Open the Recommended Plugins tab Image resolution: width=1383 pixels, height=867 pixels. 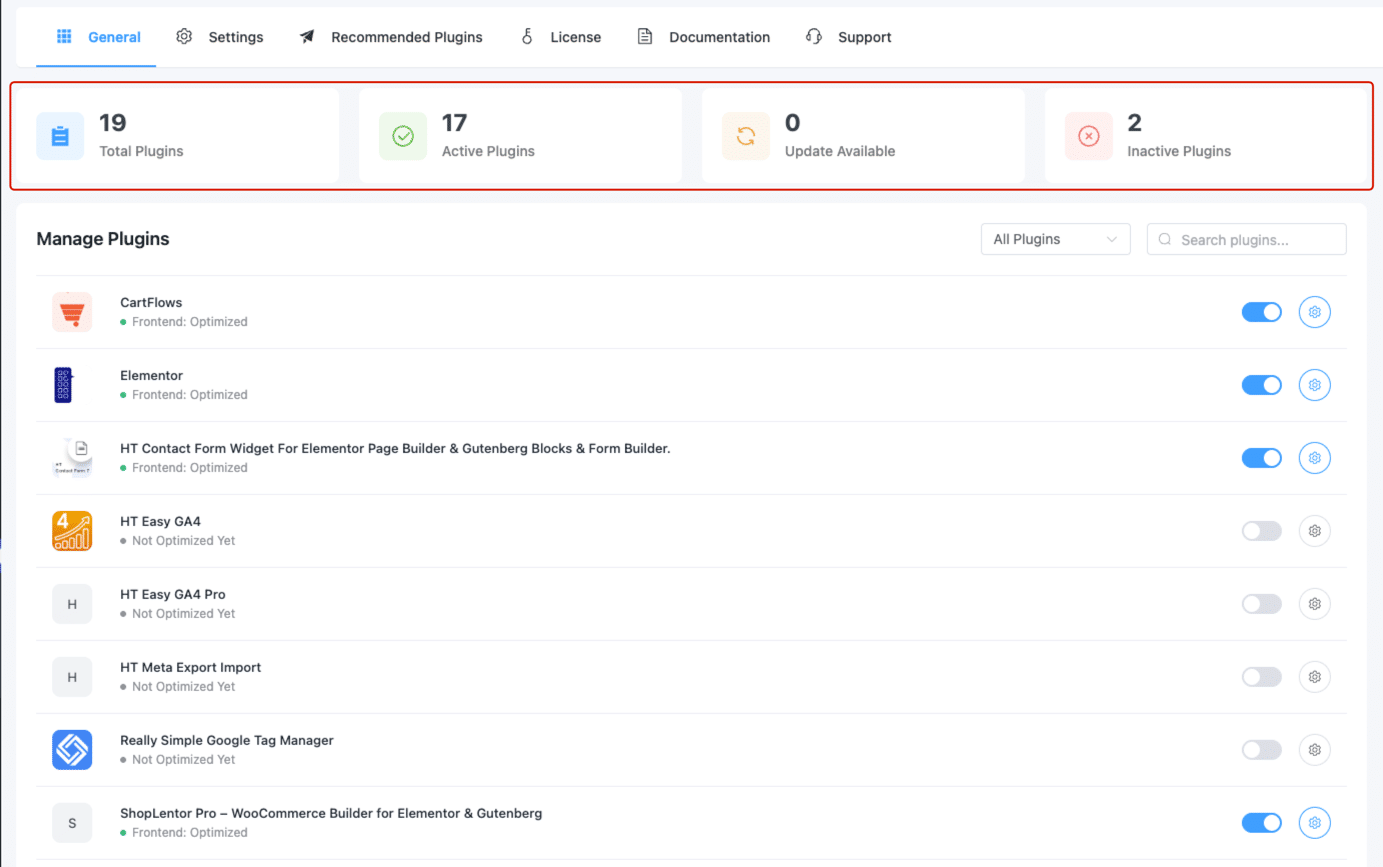pos(391,37)
